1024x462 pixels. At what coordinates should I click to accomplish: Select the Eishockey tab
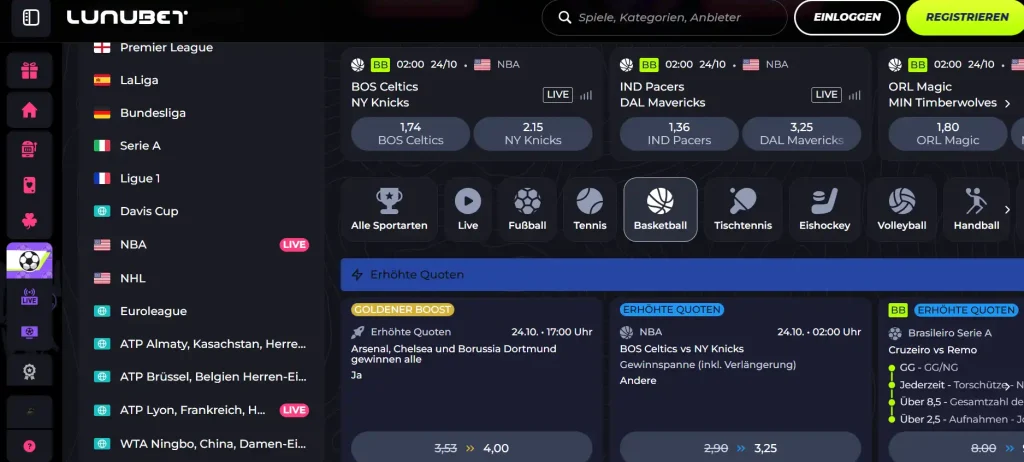825,209
